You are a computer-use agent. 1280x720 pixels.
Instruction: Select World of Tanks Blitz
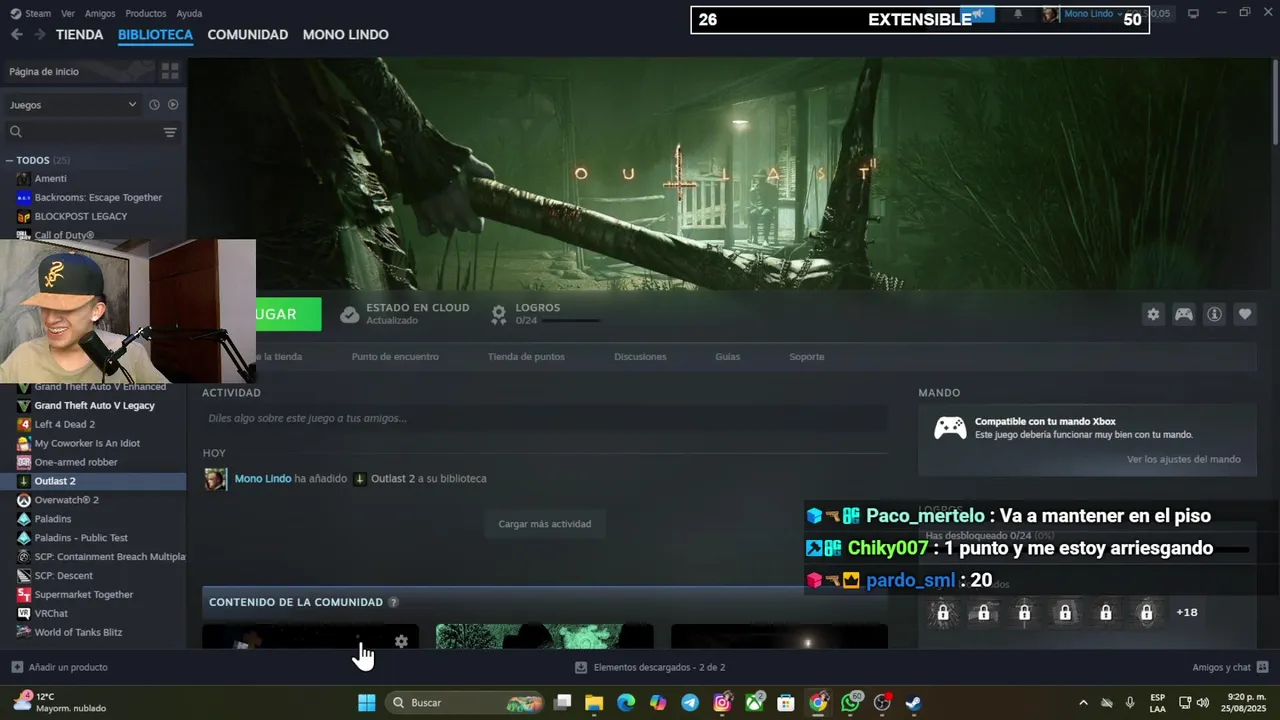pyautogui.click(x=78, y=632)
